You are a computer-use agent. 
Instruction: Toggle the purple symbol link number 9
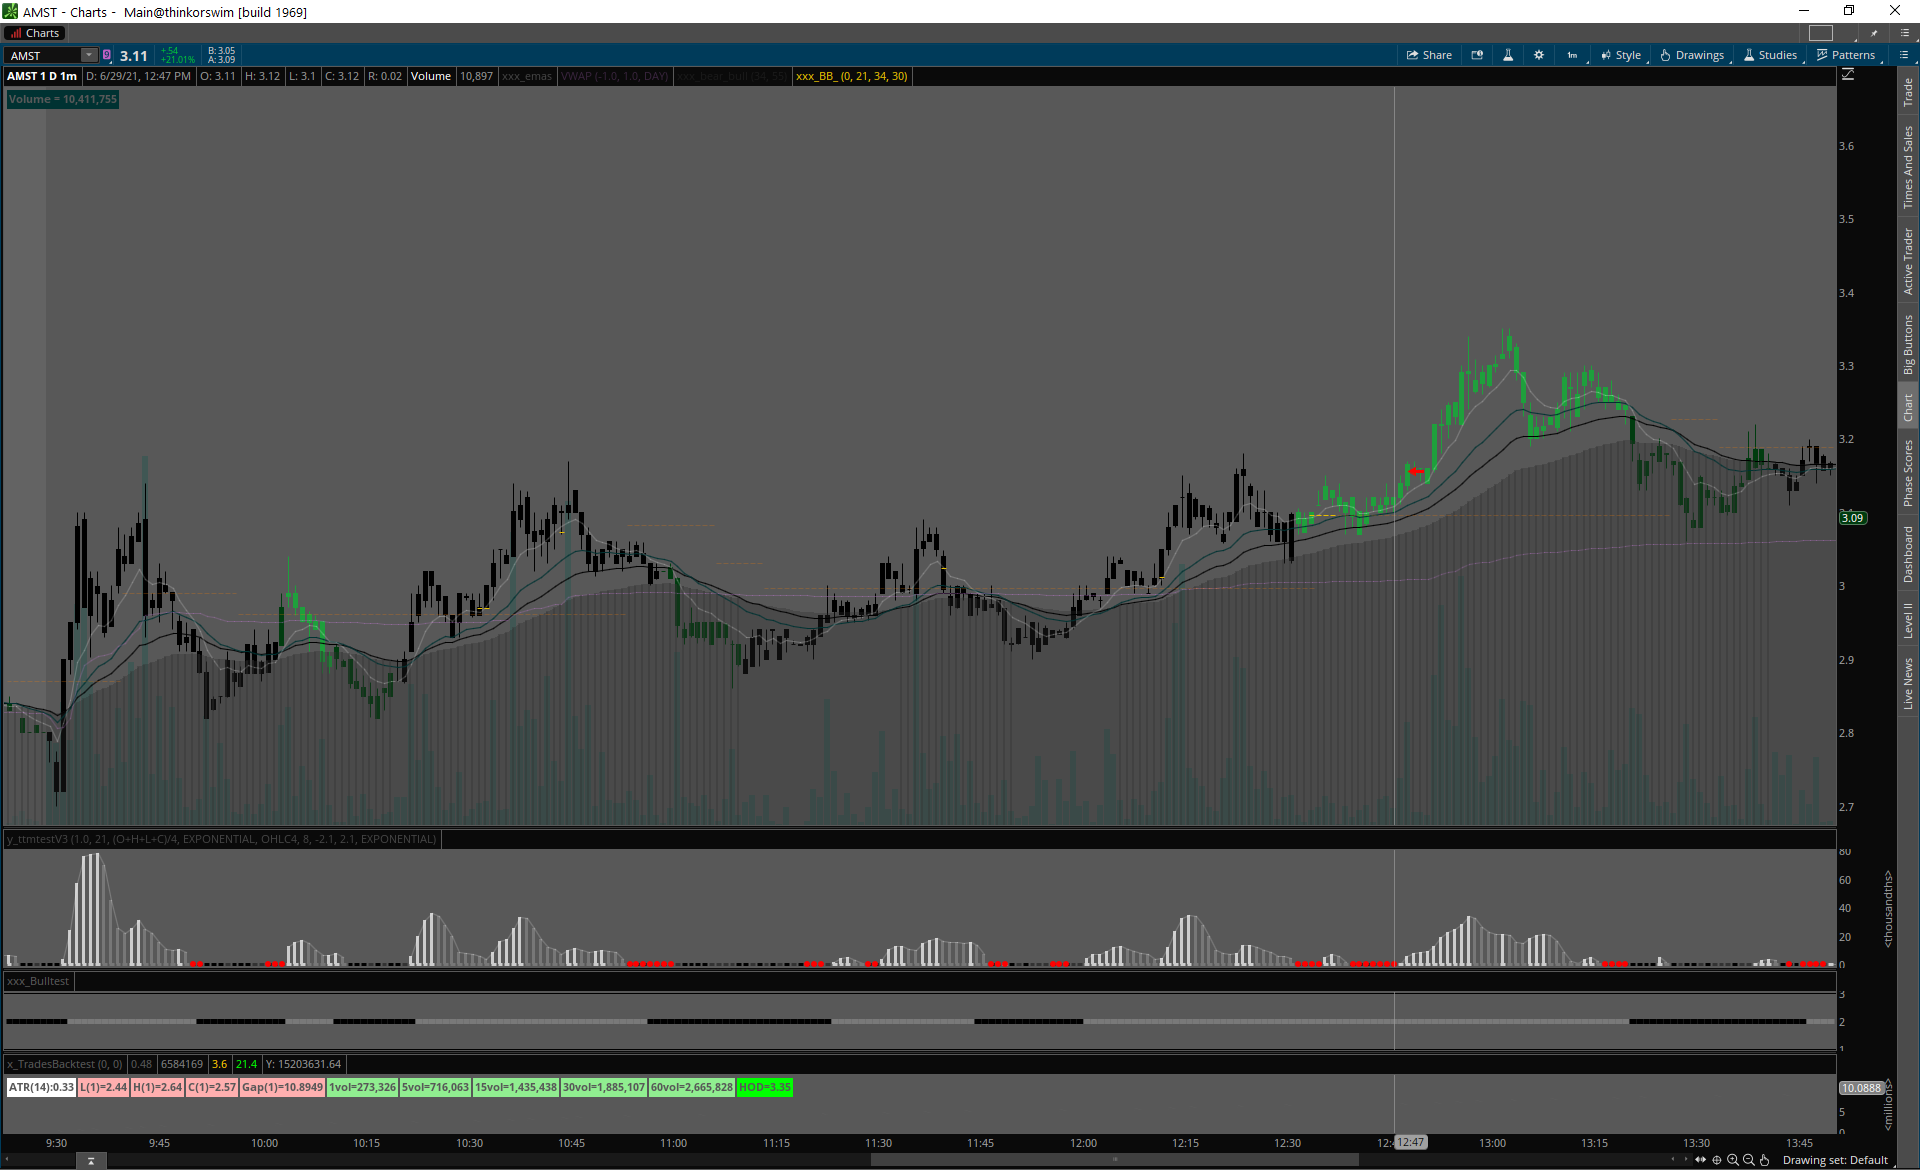[x=107, y=55]
